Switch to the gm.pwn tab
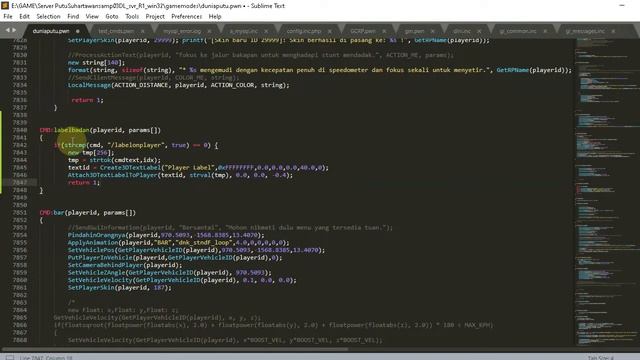This screenshot has height=360, width=640. pyautogui.click(x=414, y=31)
